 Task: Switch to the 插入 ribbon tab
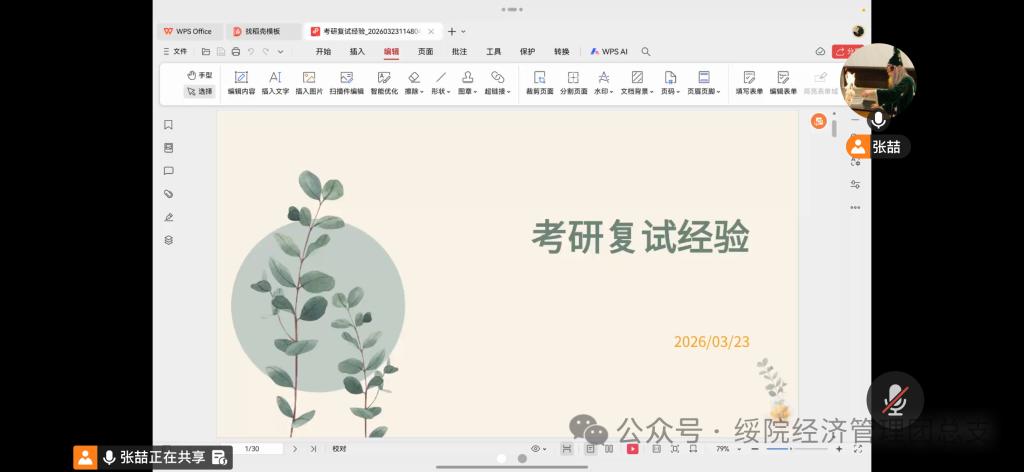coord(357,51)
